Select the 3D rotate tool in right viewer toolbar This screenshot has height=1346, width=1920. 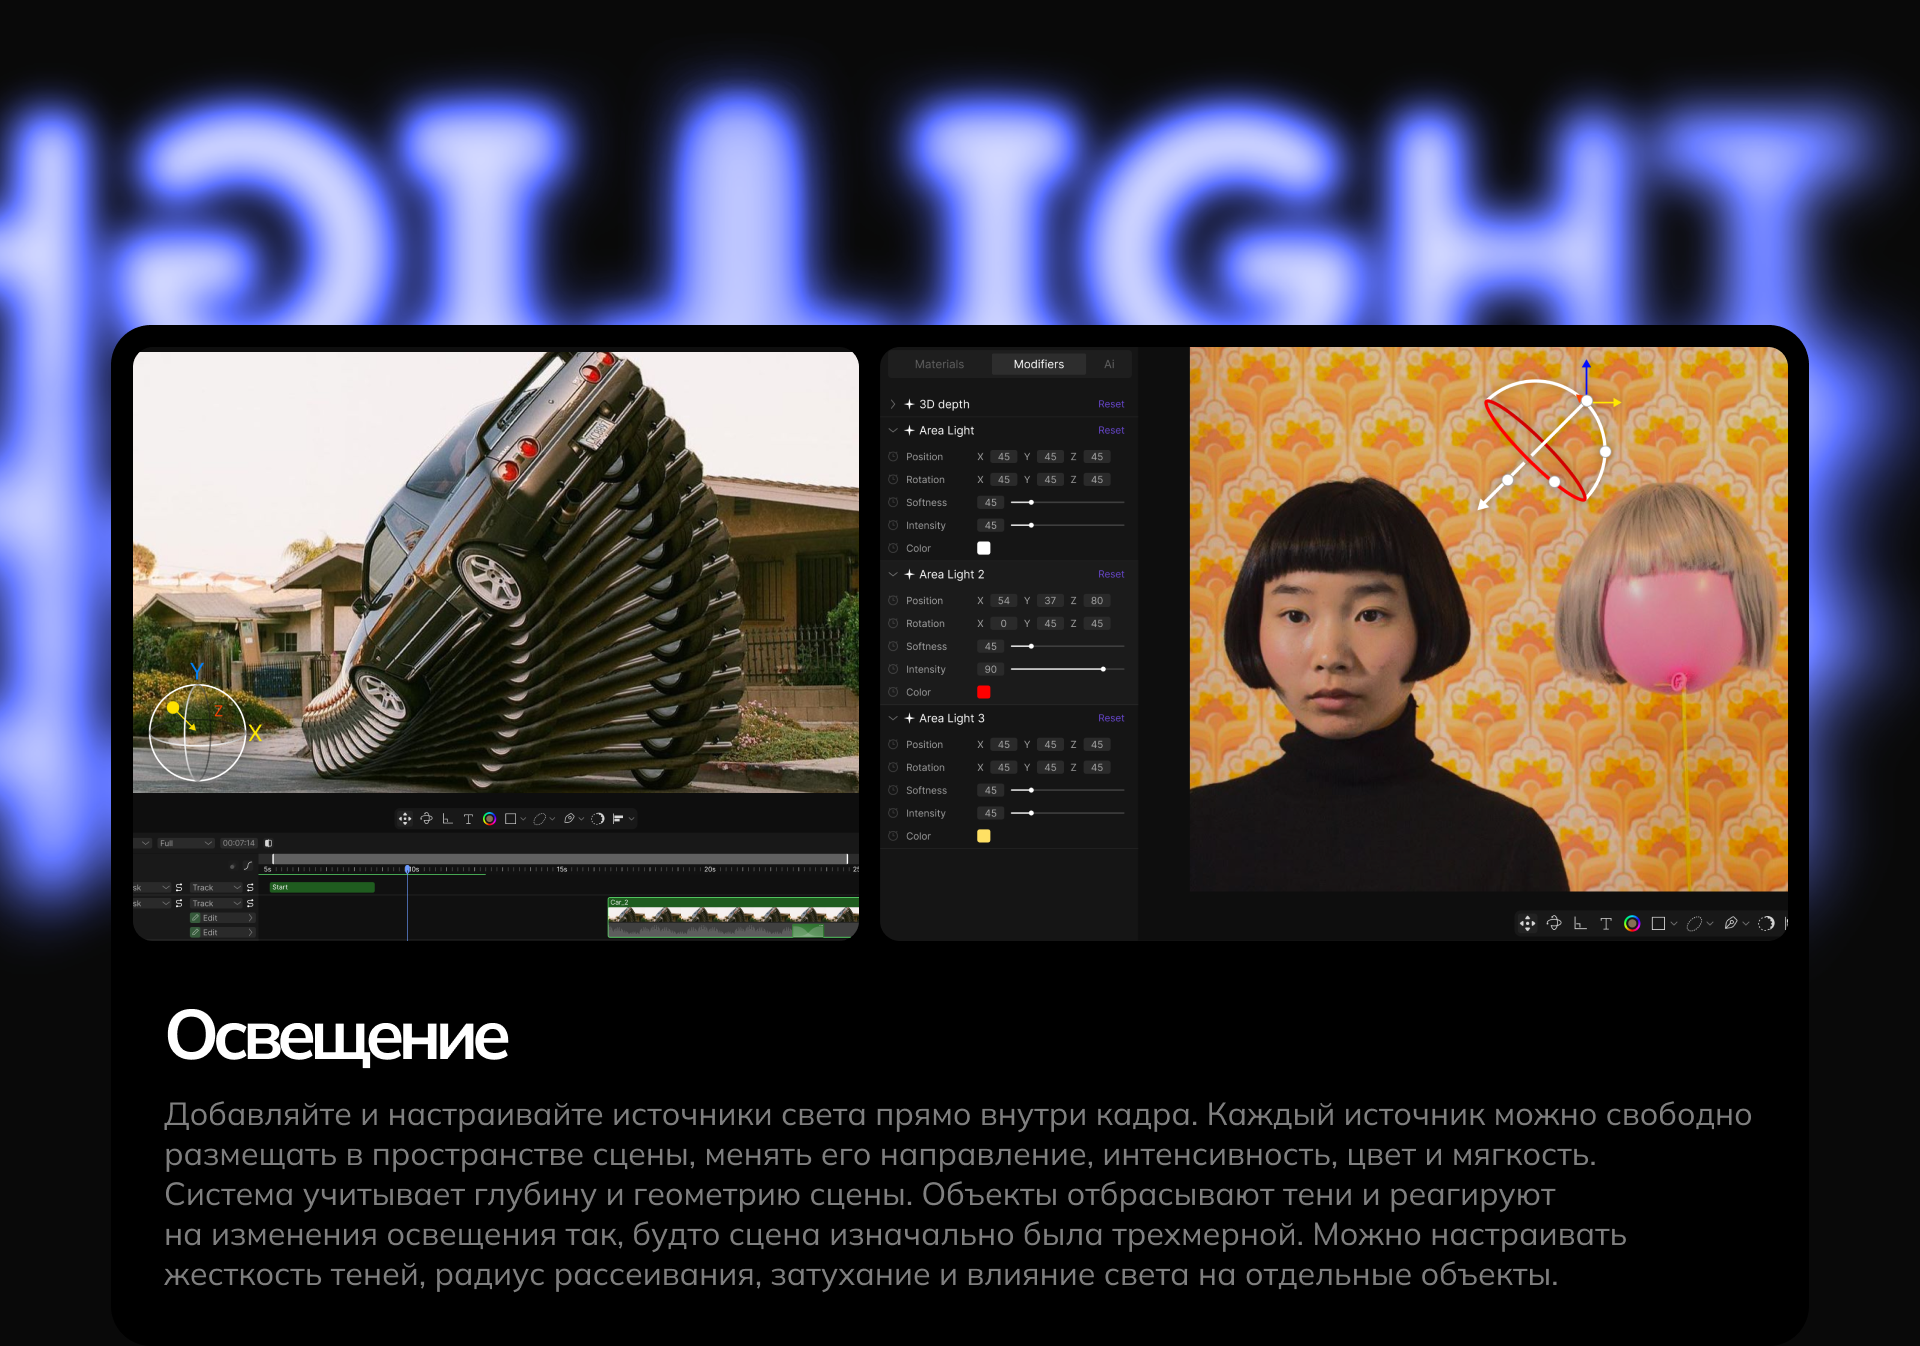1554,923
